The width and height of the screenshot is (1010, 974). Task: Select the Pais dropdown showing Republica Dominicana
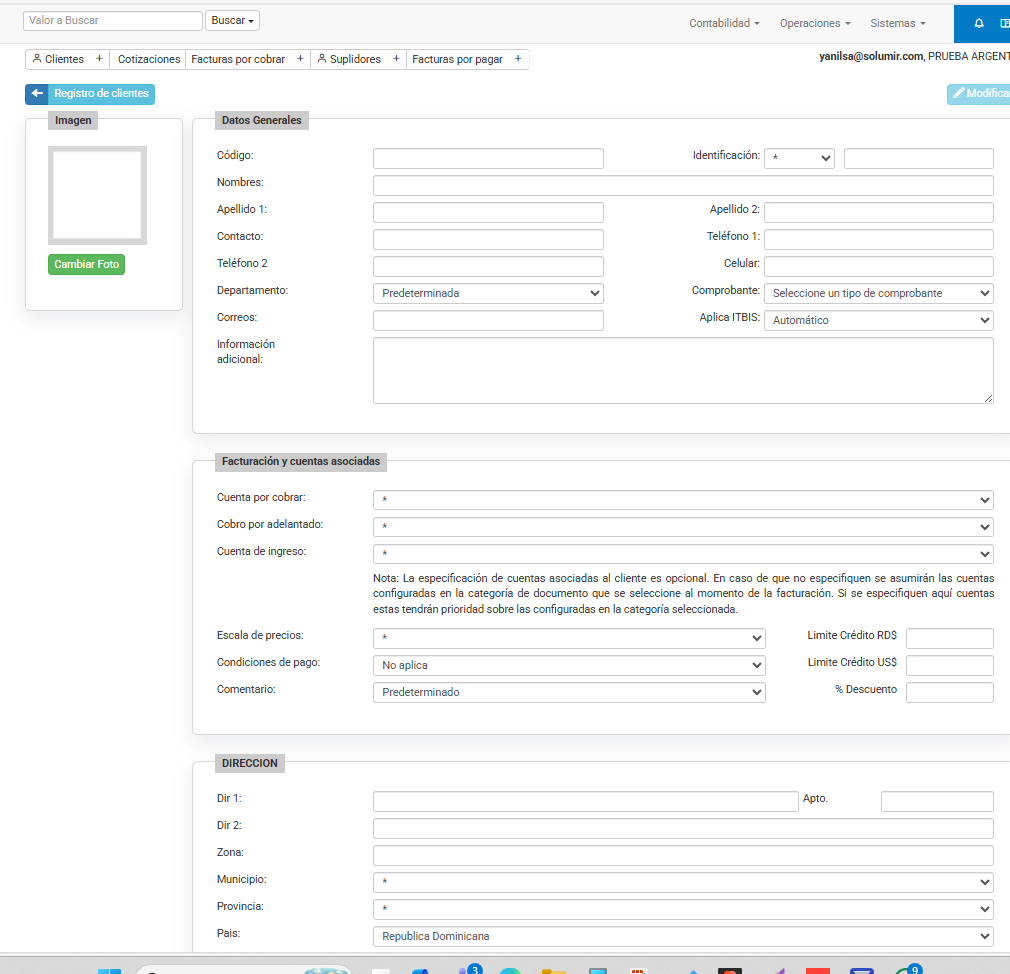[x=683, y=936]
